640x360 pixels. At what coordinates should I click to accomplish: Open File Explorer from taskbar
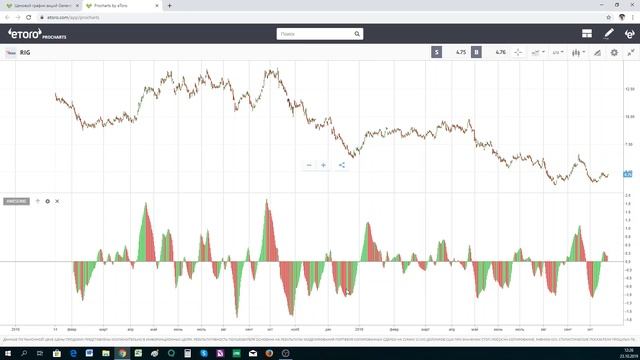point(106,353)
